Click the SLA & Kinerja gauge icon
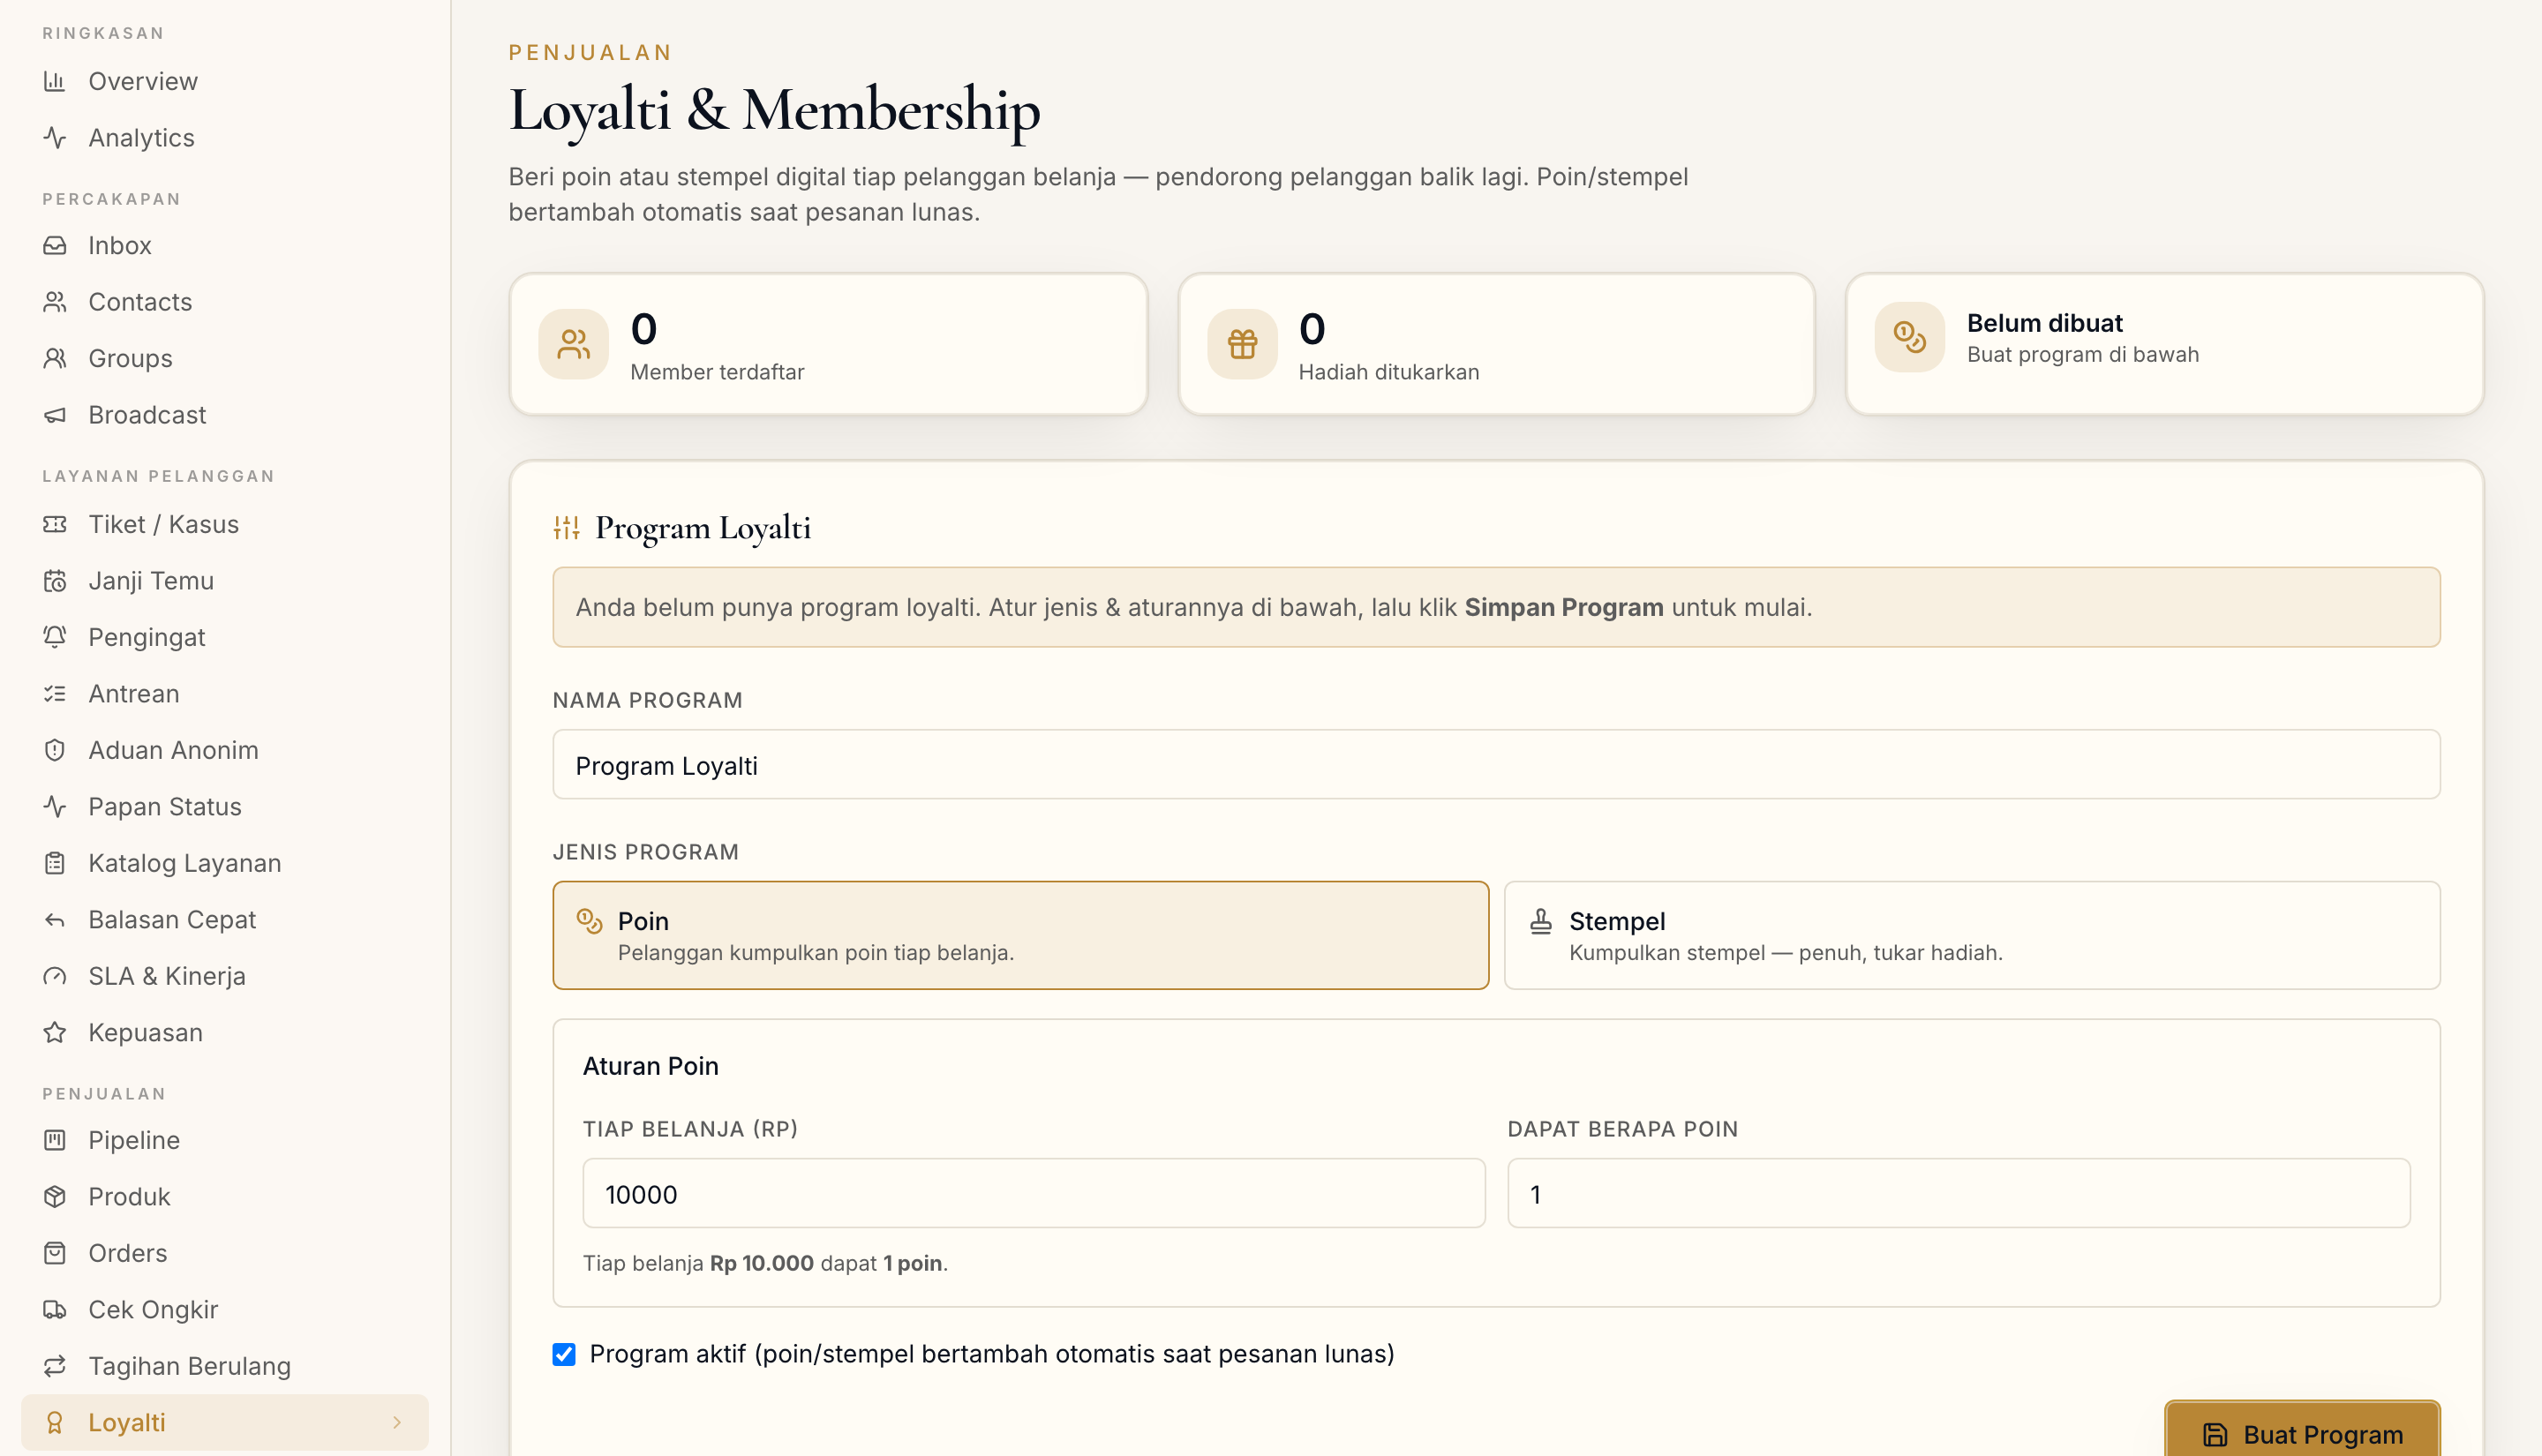The width and height of the screenshot is (2542, 1456). click(x=55, y=976)
